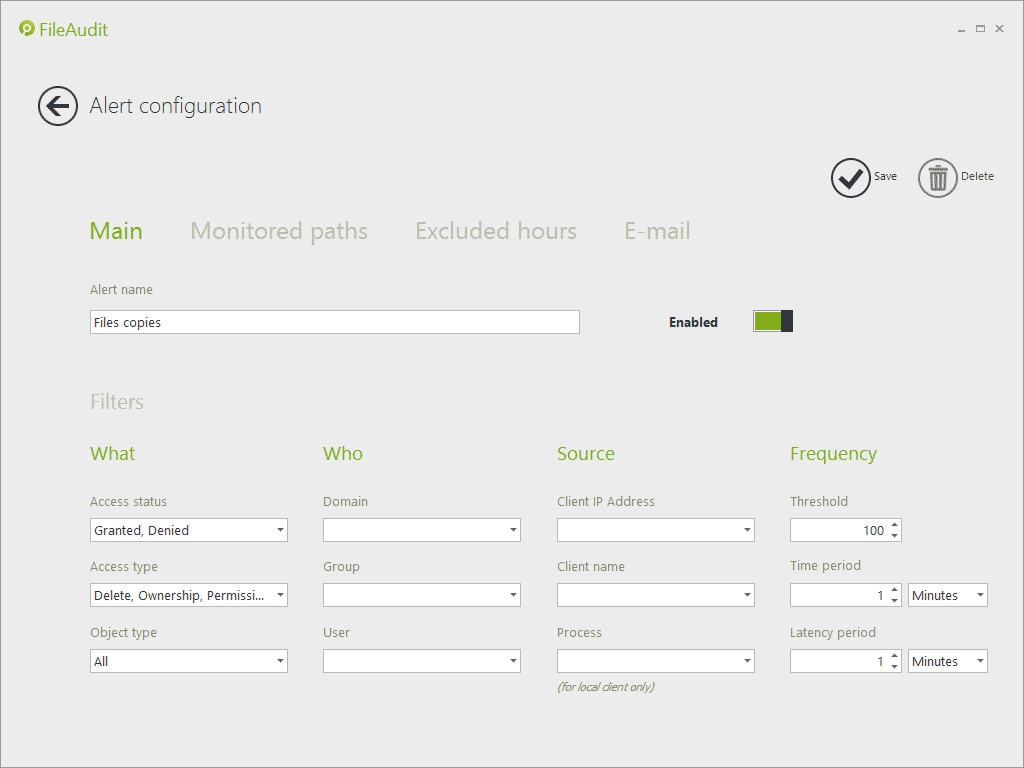Toggle the Enabled switch off
This screenshot has width=1024, height=768.
tap(773, 321)
